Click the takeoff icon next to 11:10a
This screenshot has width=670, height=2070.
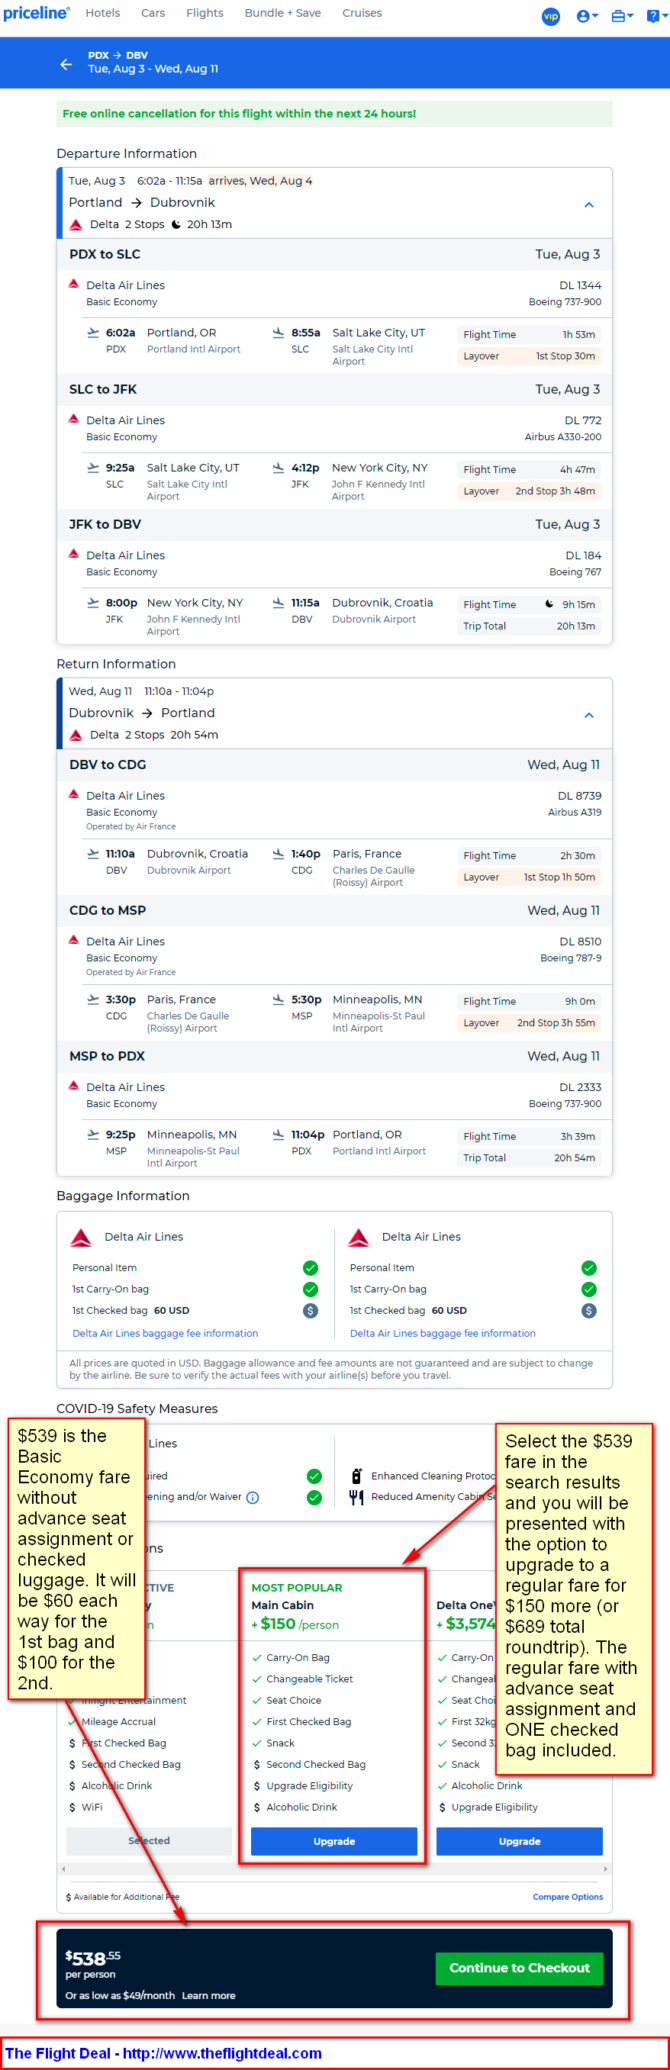tap(94, 853)
